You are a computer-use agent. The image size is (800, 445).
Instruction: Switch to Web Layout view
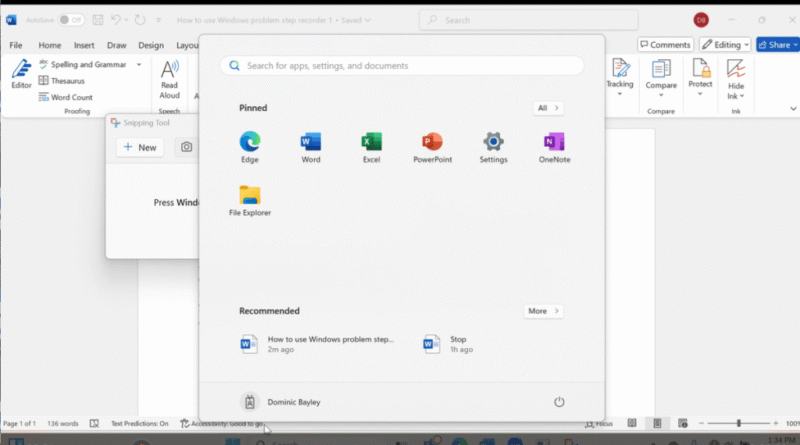click(x=683, y=423)
